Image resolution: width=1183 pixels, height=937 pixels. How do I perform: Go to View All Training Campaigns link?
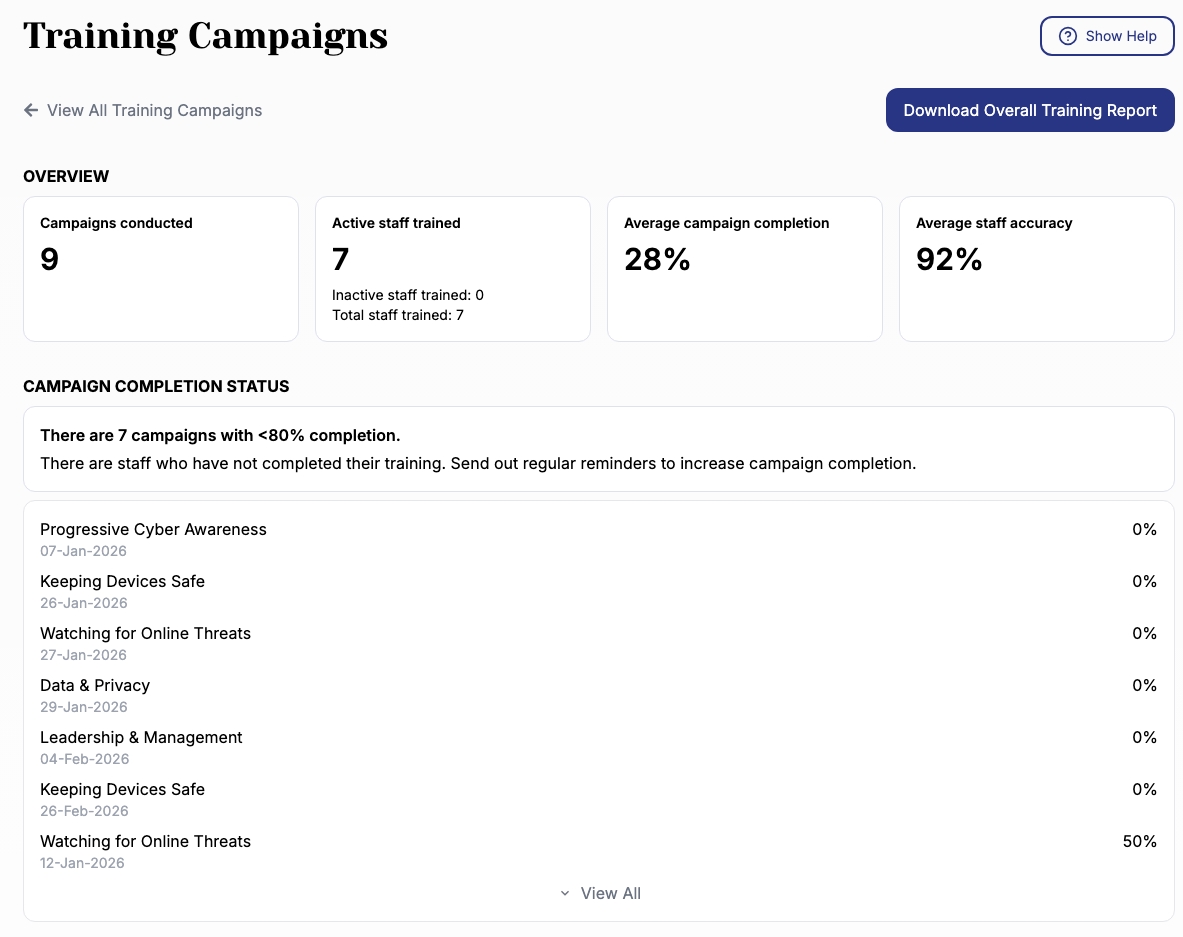[x=154, y=110]
